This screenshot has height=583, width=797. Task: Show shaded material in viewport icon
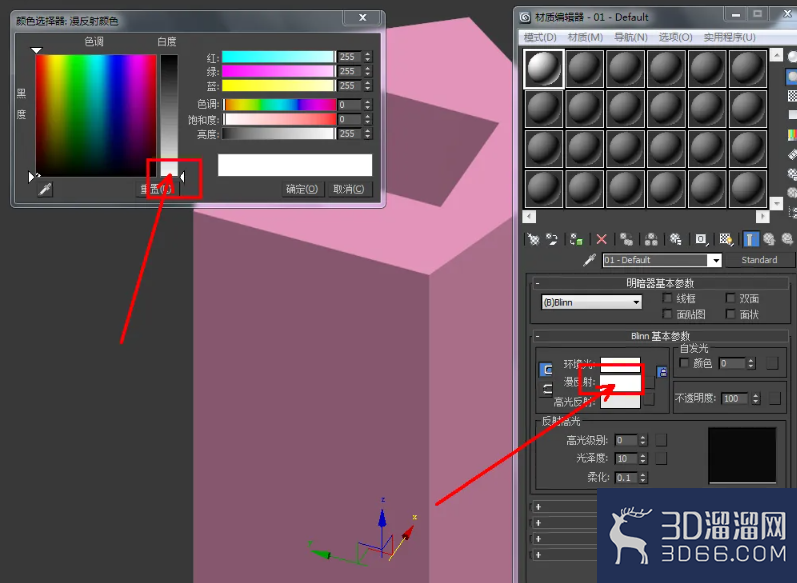click(726, 239)
